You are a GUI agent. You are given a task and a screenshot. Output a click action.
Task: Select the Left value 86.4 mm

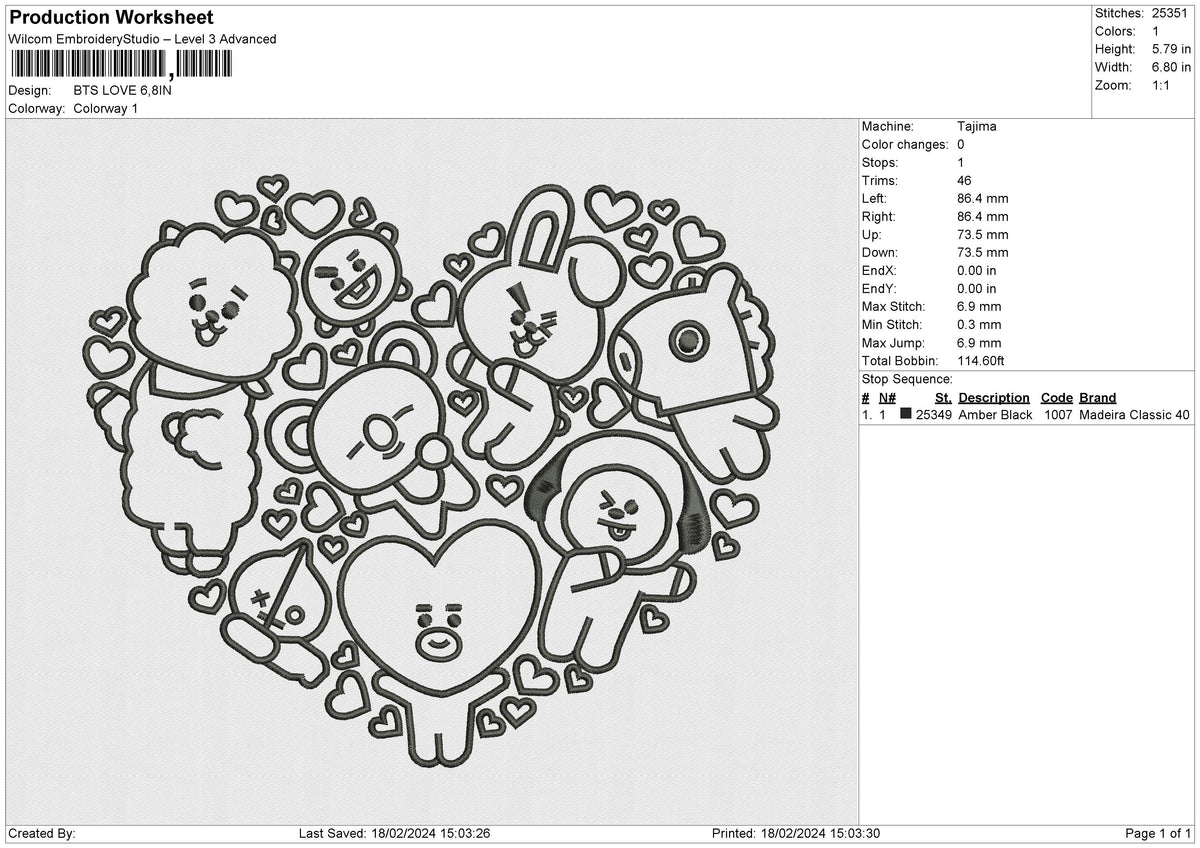tap(983, 198)
